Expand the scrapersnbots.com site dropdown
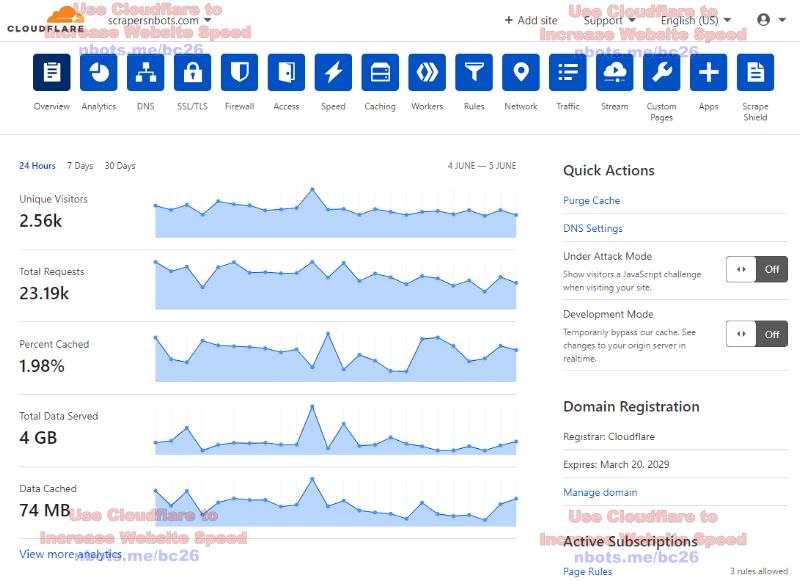 point(159,20)
